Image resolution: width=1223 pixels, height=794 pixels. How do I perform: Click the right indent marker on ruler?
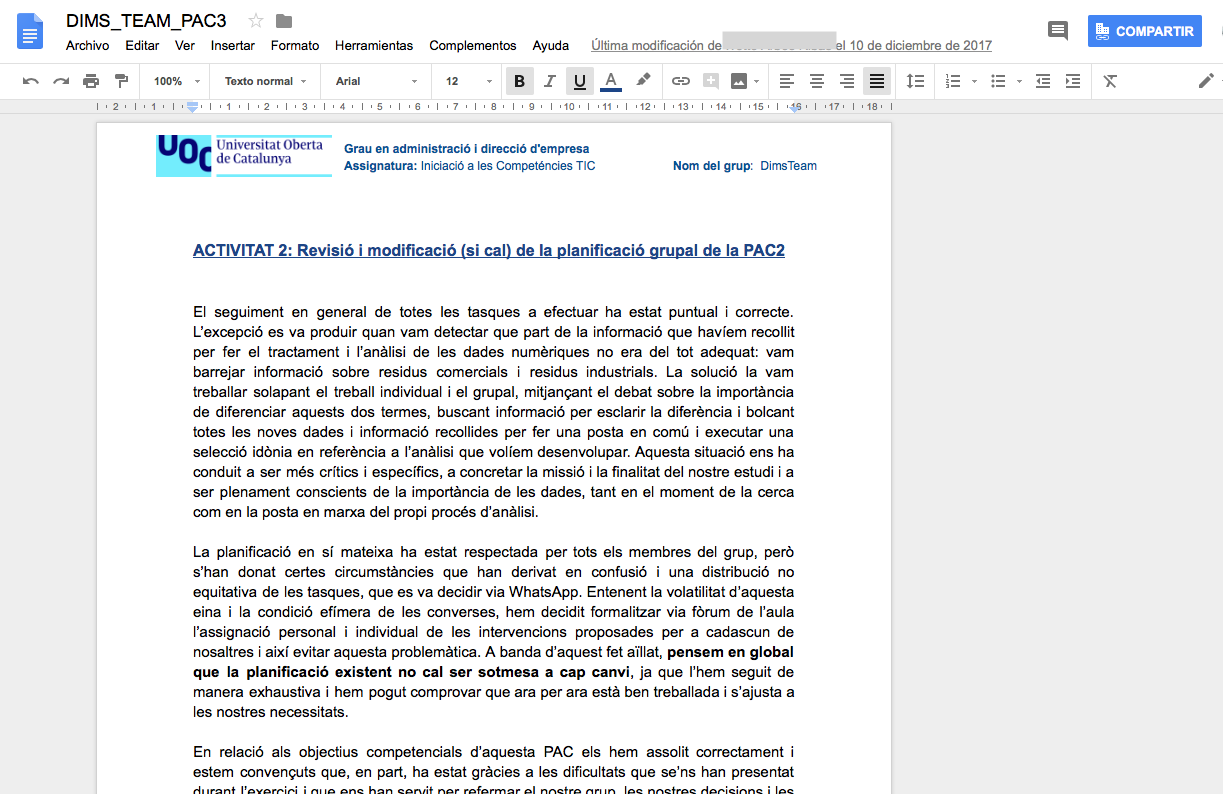[794, 107]
